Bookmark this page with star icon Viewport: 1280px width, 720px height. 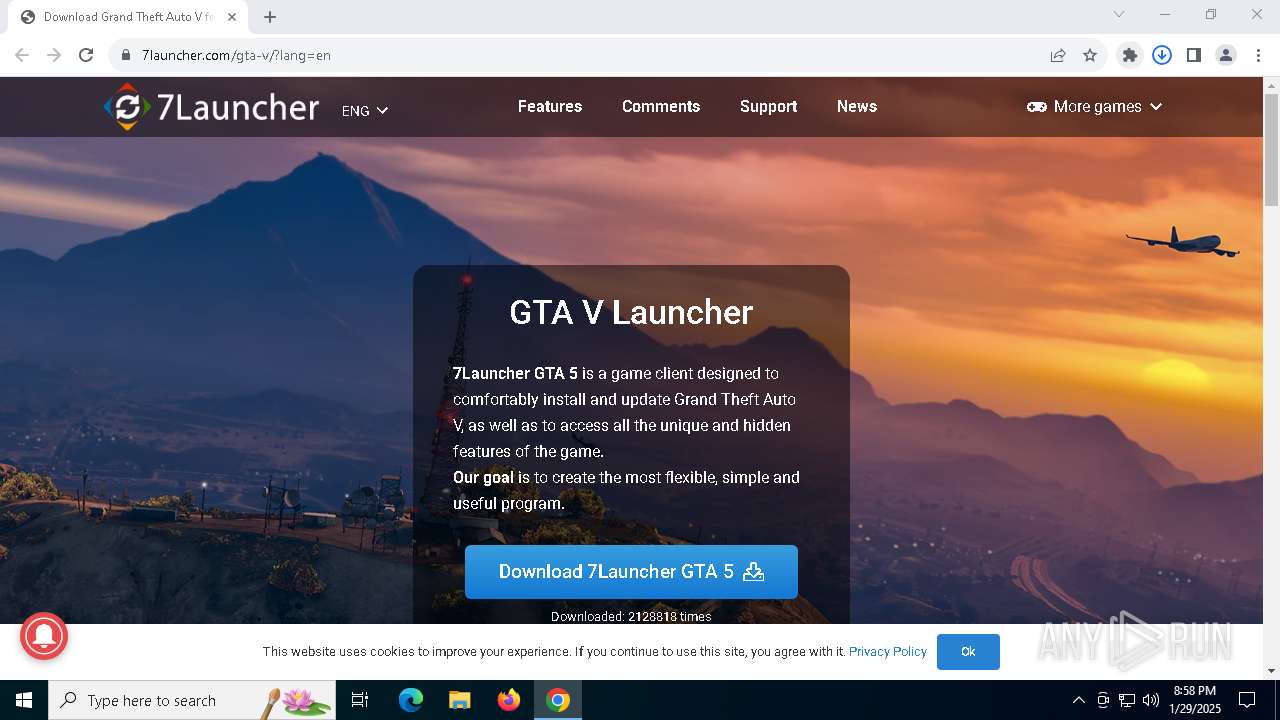click(1090, 55)
